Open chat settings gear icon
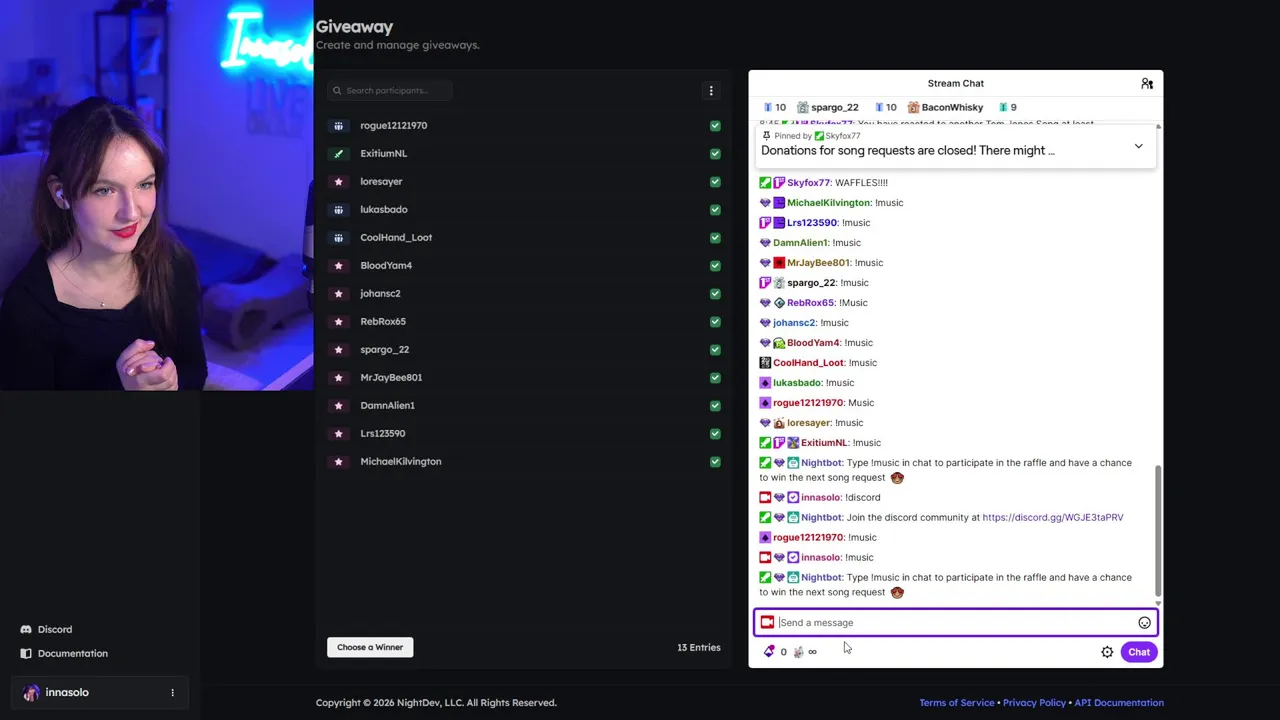Image resolution: width=1280 pixels, height=720 pixels. point(1107,652)
